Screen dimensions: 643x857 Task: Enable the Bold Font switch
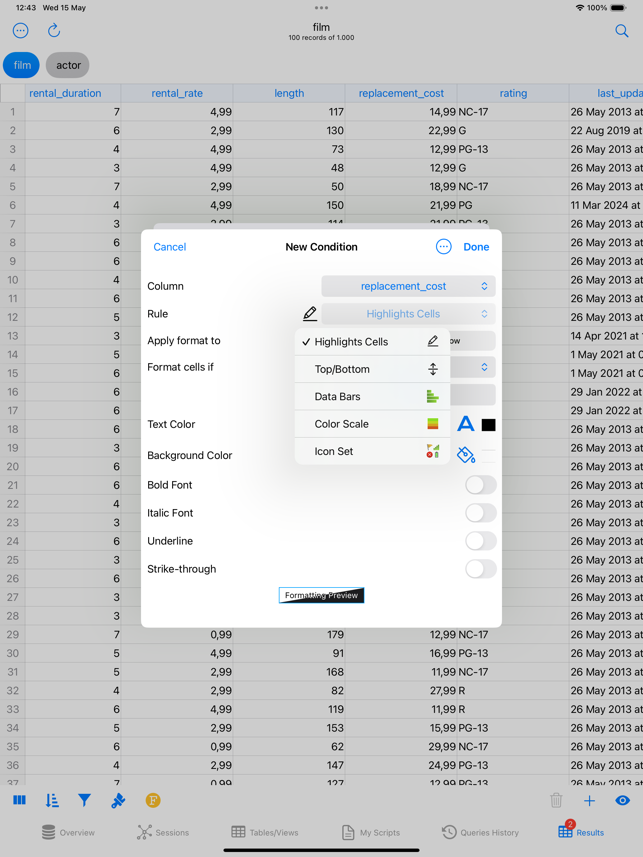[x=480, y=485]
